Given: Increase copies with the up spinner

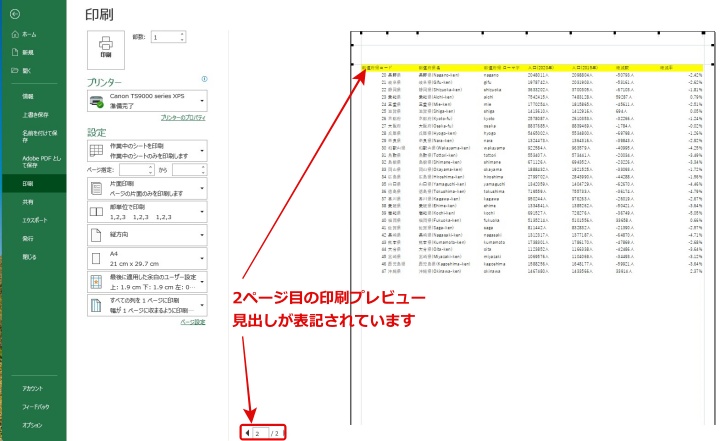Looking at the screenshot, I should [x=182, y=34].
